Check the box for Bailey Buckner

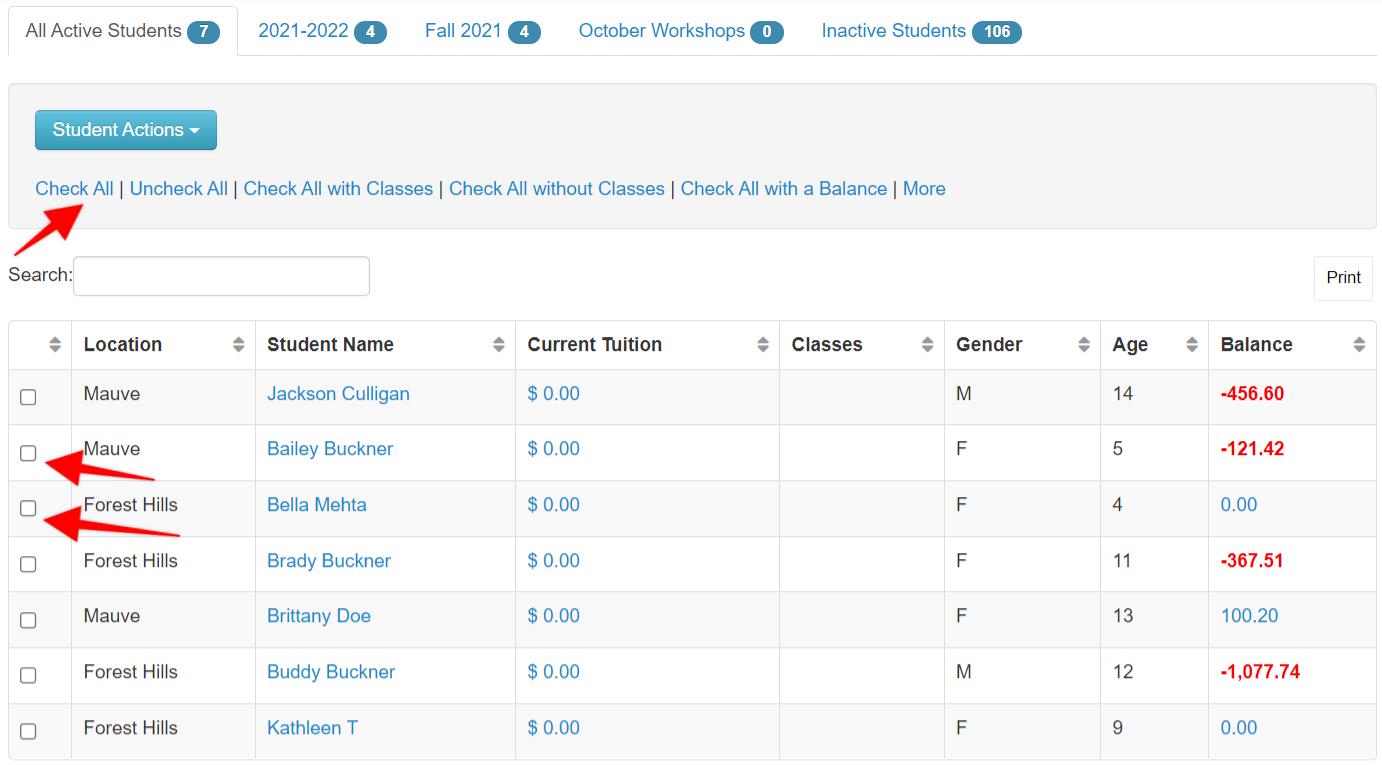coord(28,453)
